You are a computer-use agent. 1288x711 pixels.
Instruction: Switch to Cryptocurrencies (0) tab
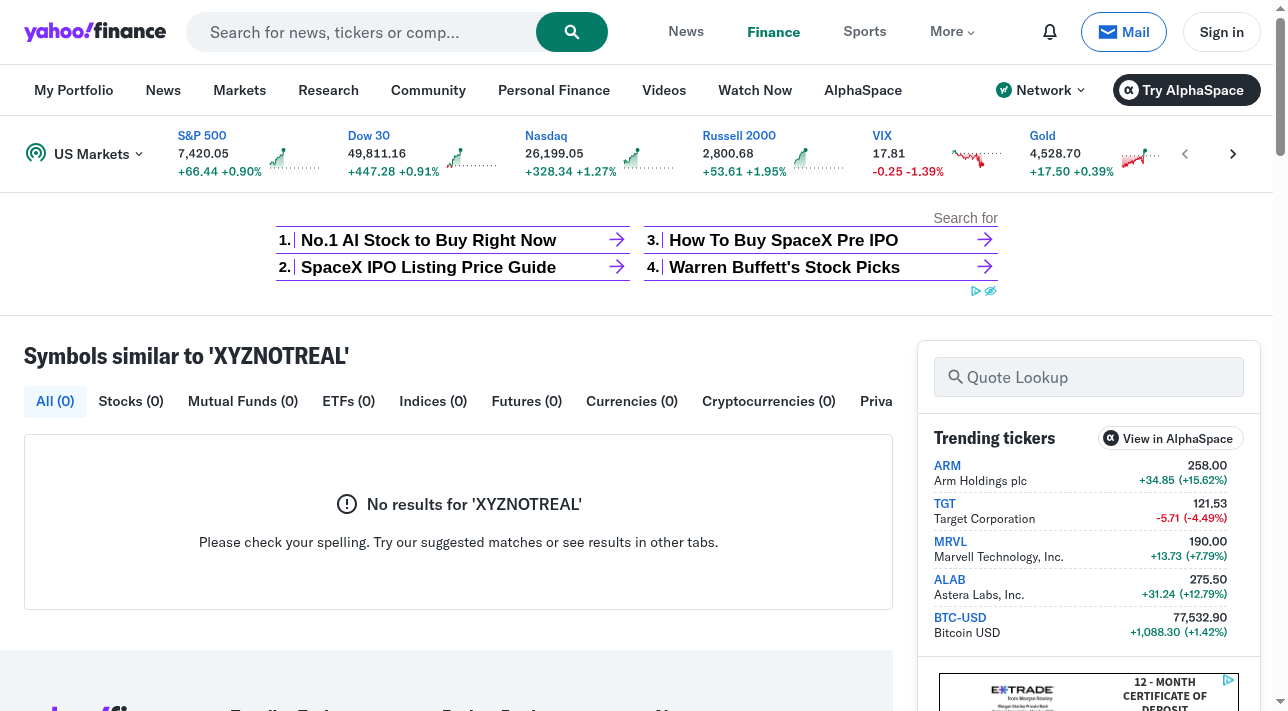point(769,401)
